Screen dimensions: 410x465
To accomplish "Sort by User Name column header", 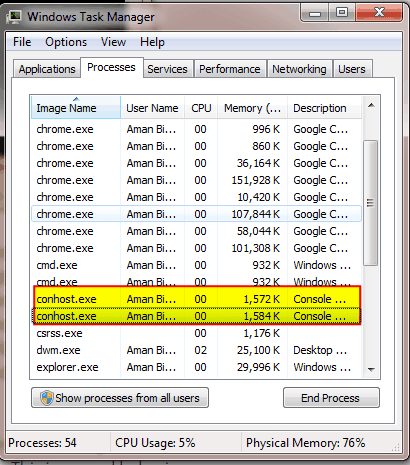I will click(152, 108).
